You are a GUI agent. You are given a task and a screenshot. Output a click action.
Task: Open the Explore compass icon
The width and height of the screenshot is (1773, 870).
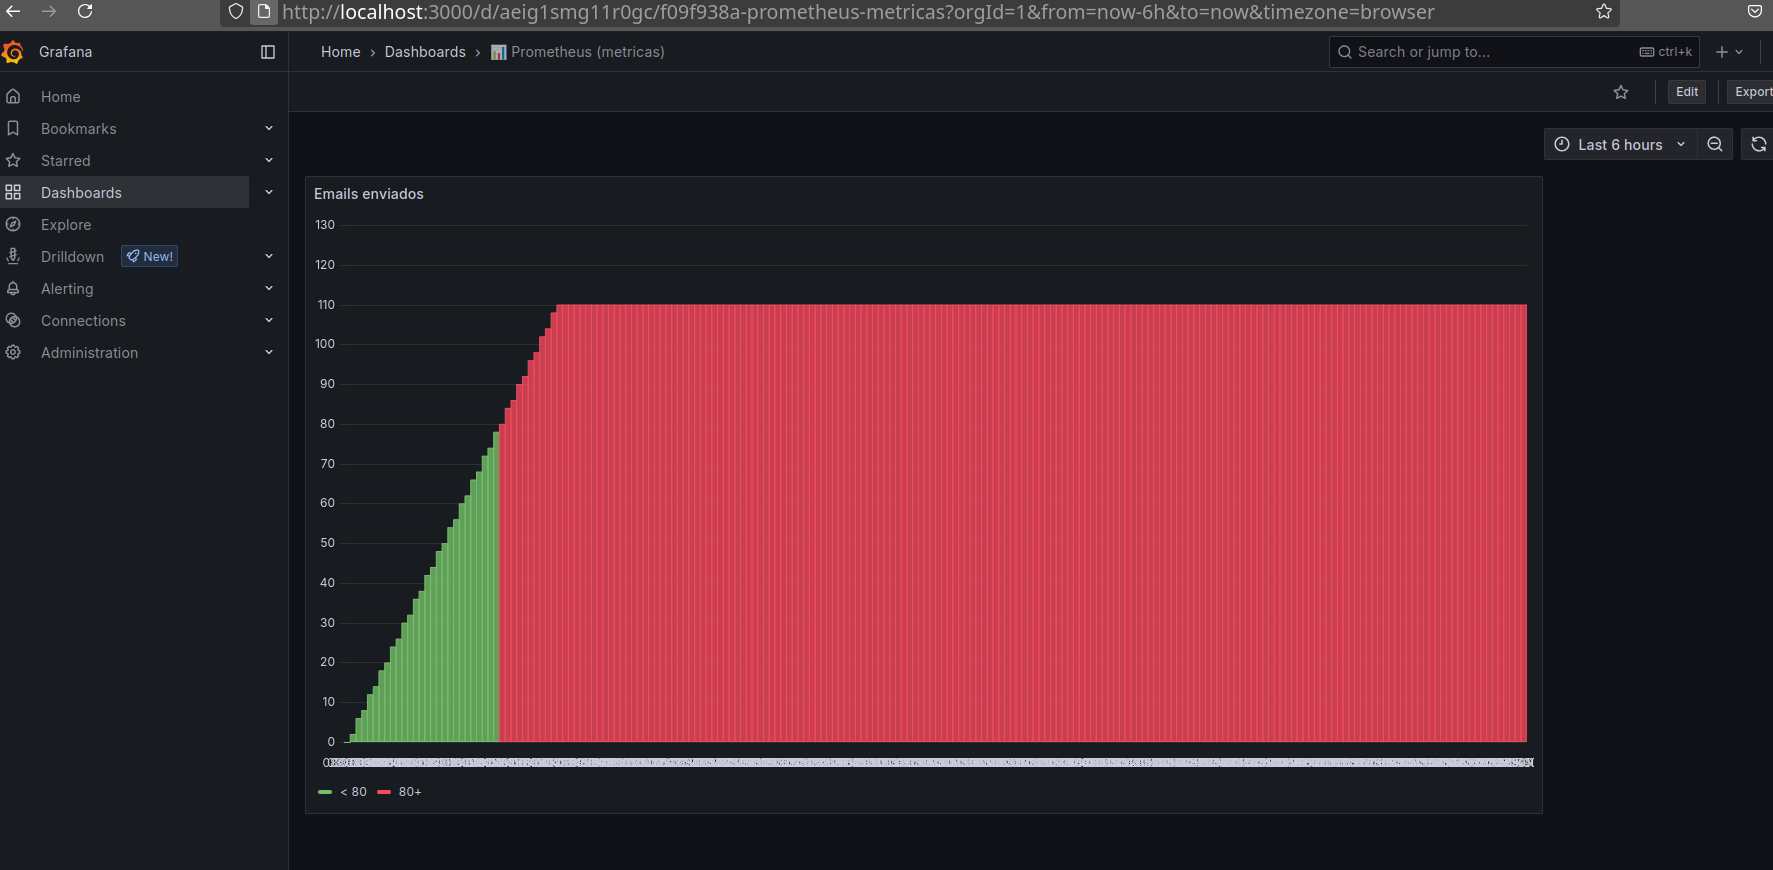[13, 225]
